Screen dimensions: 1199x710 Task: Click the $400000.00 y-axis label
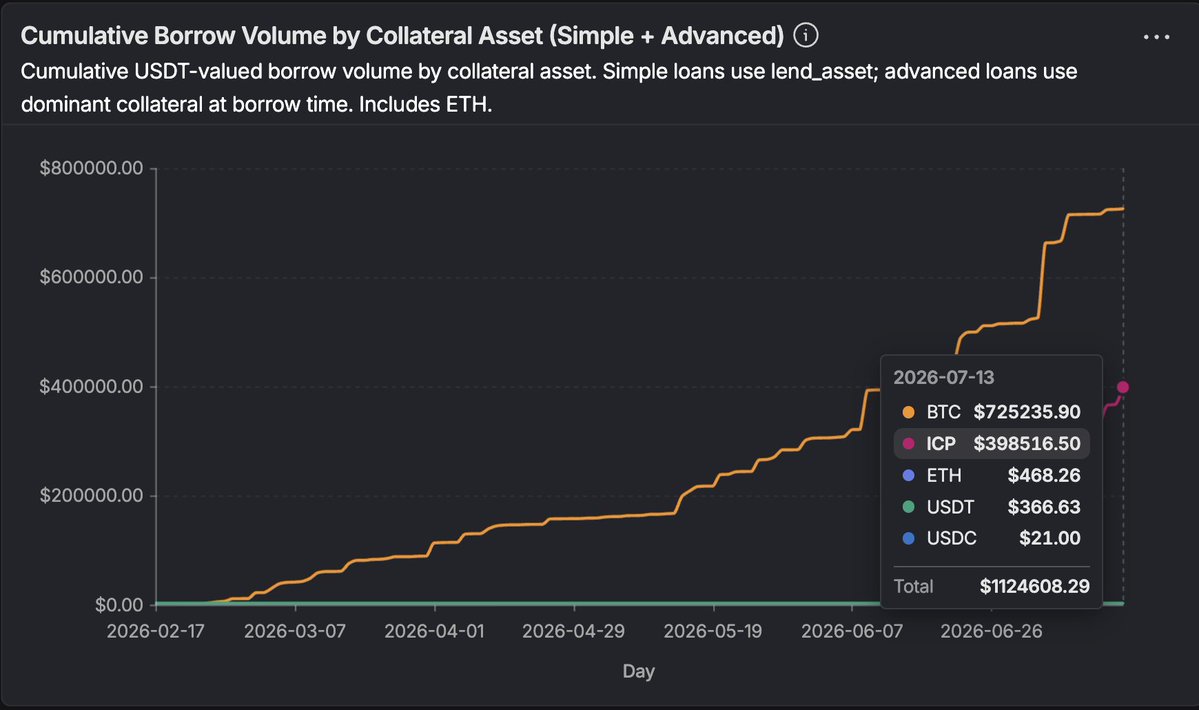pos(92,387)
